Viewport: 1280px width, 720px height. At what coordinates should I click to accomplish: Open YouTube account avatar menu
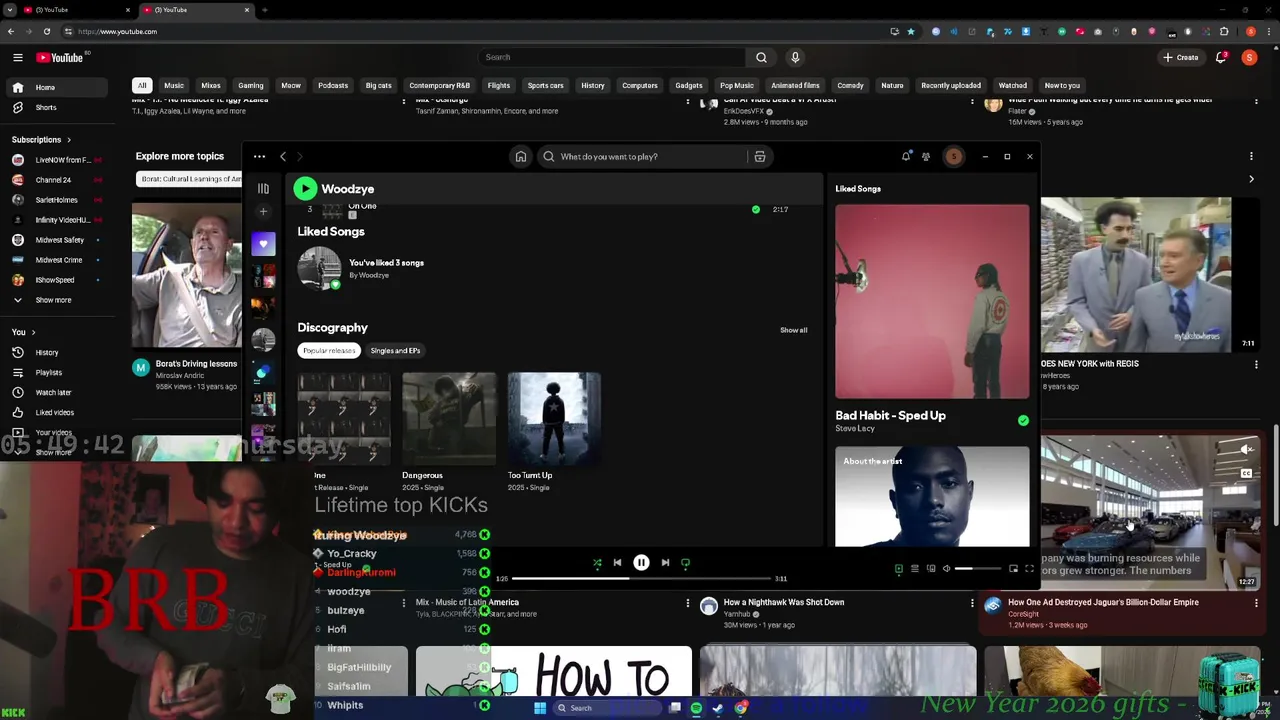(x=1249, y=58)
